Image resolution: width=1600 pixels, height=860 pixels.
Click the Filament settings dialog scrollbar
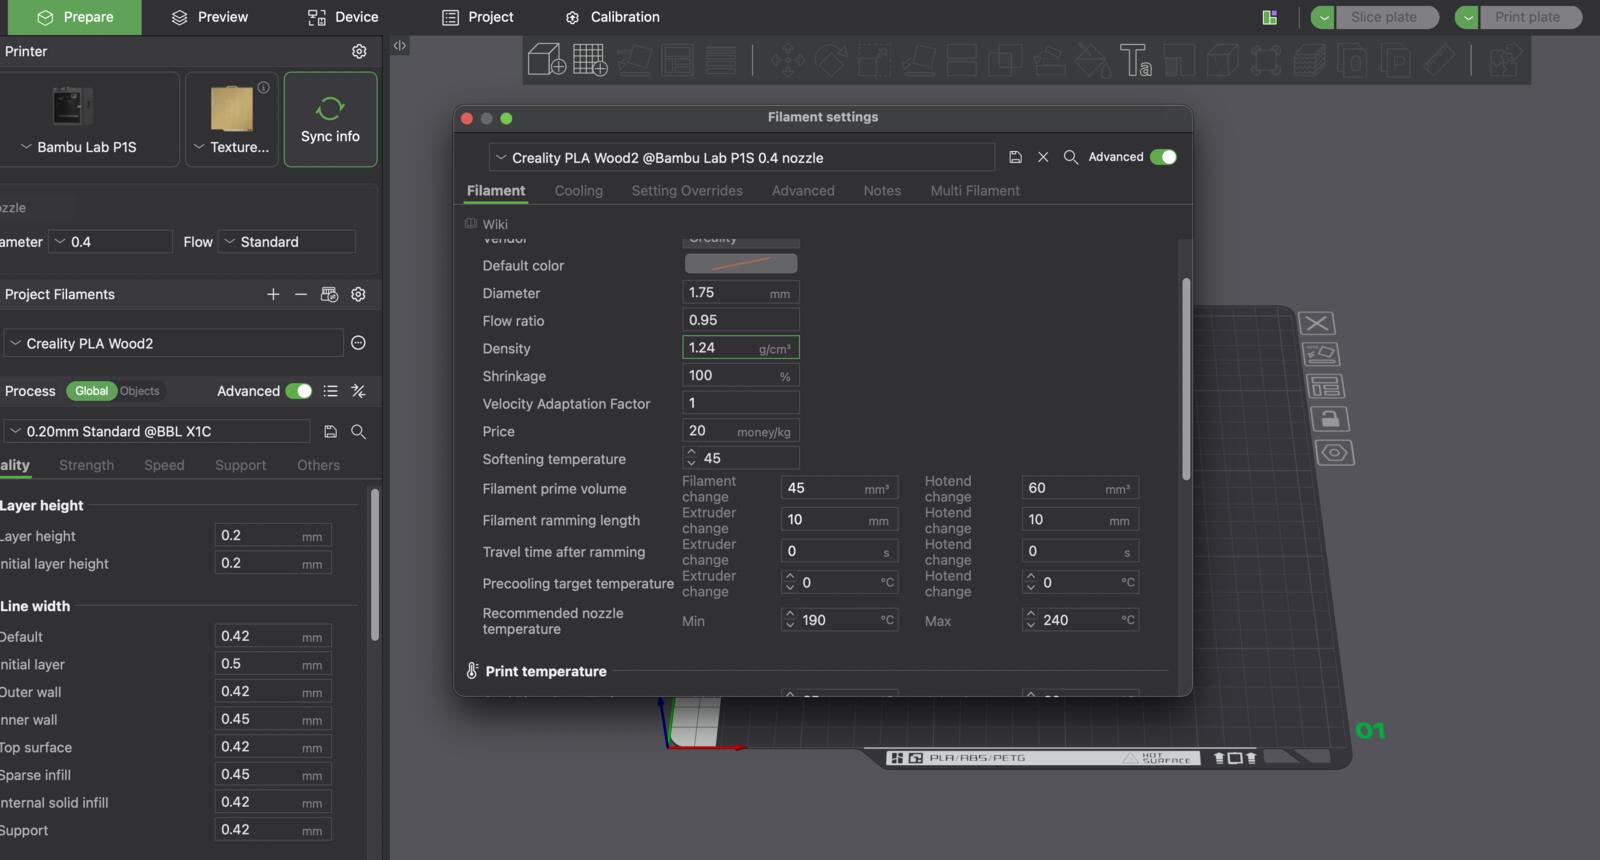(1186, 379)
